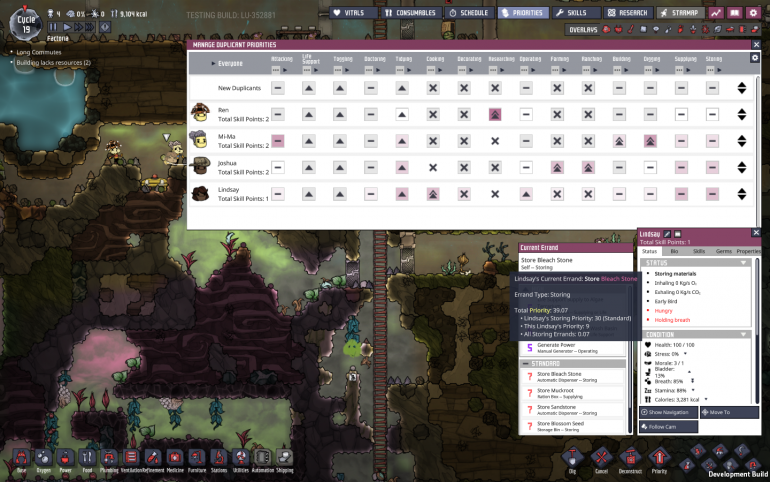This screenshot has width=770, height=482.
Task: Select the Dig tool
Action: (x=572, y=458)
